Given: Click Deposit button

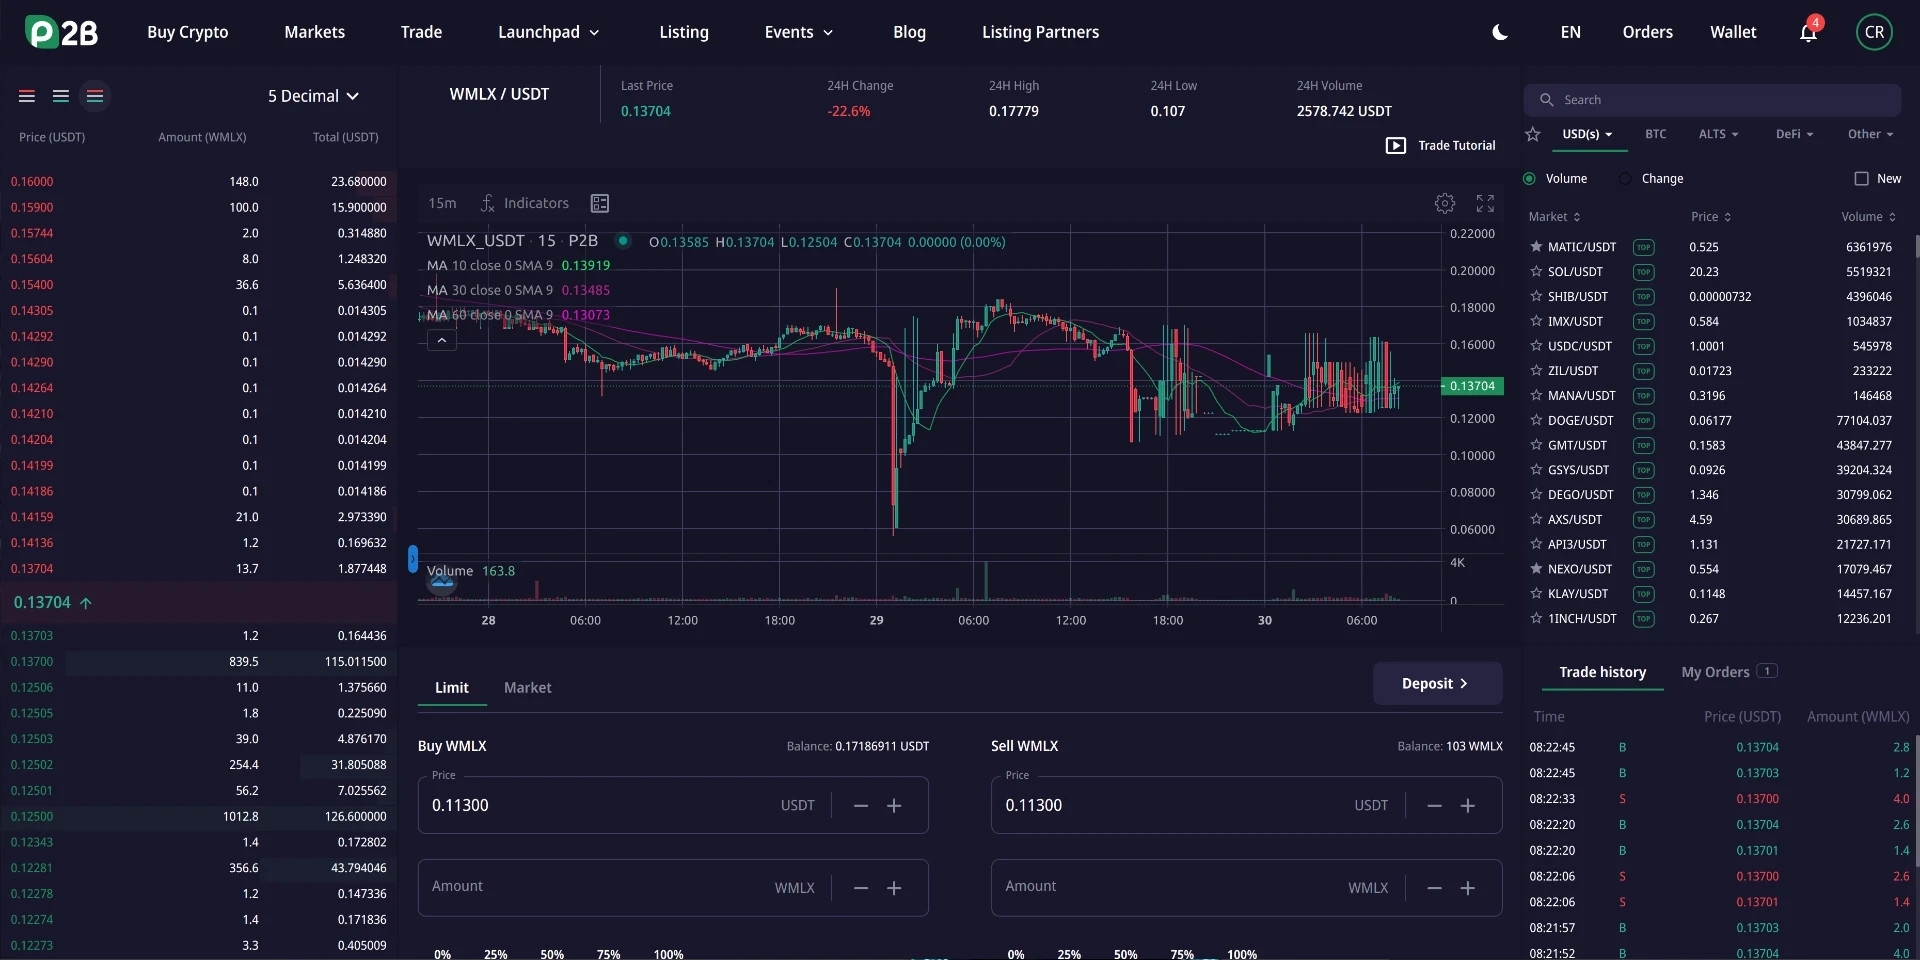Looking at the screenshot, I should (1437, 684).
